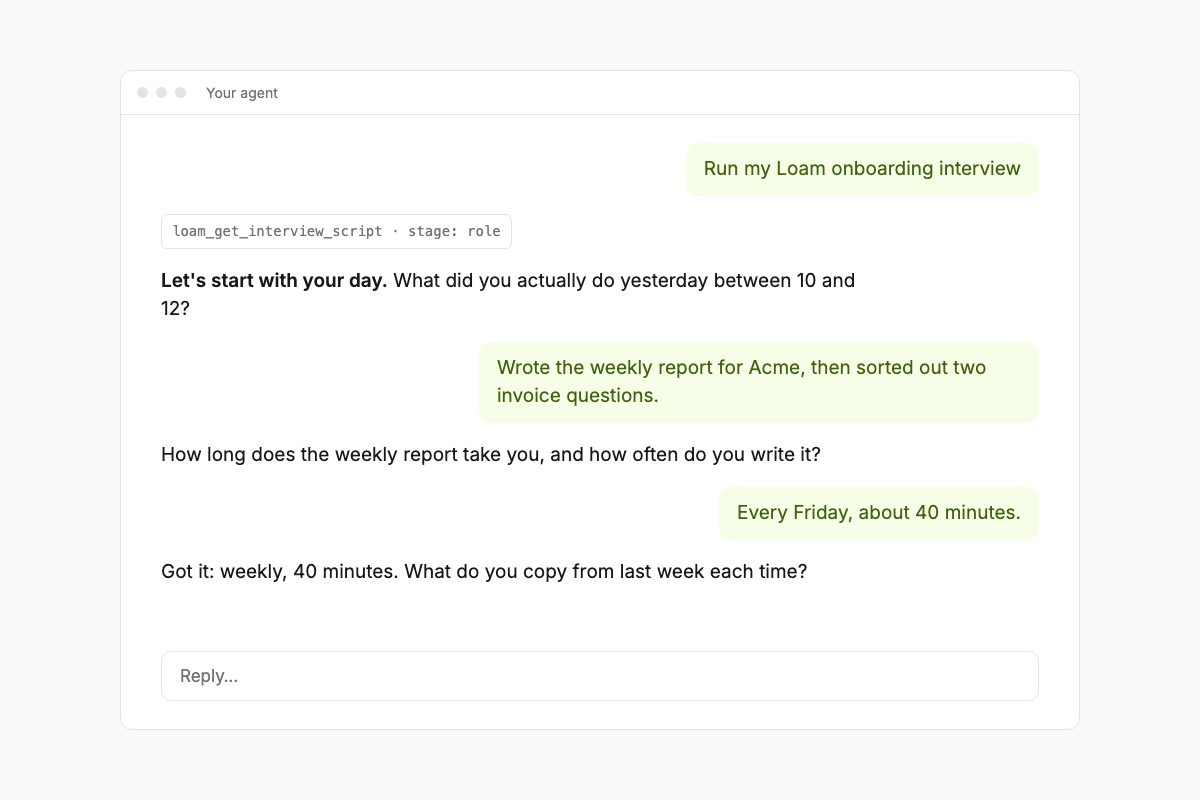Viewport: 1200px width, 800px height.
Task: Click the first window control dot
Action: (x=143, y=93)
